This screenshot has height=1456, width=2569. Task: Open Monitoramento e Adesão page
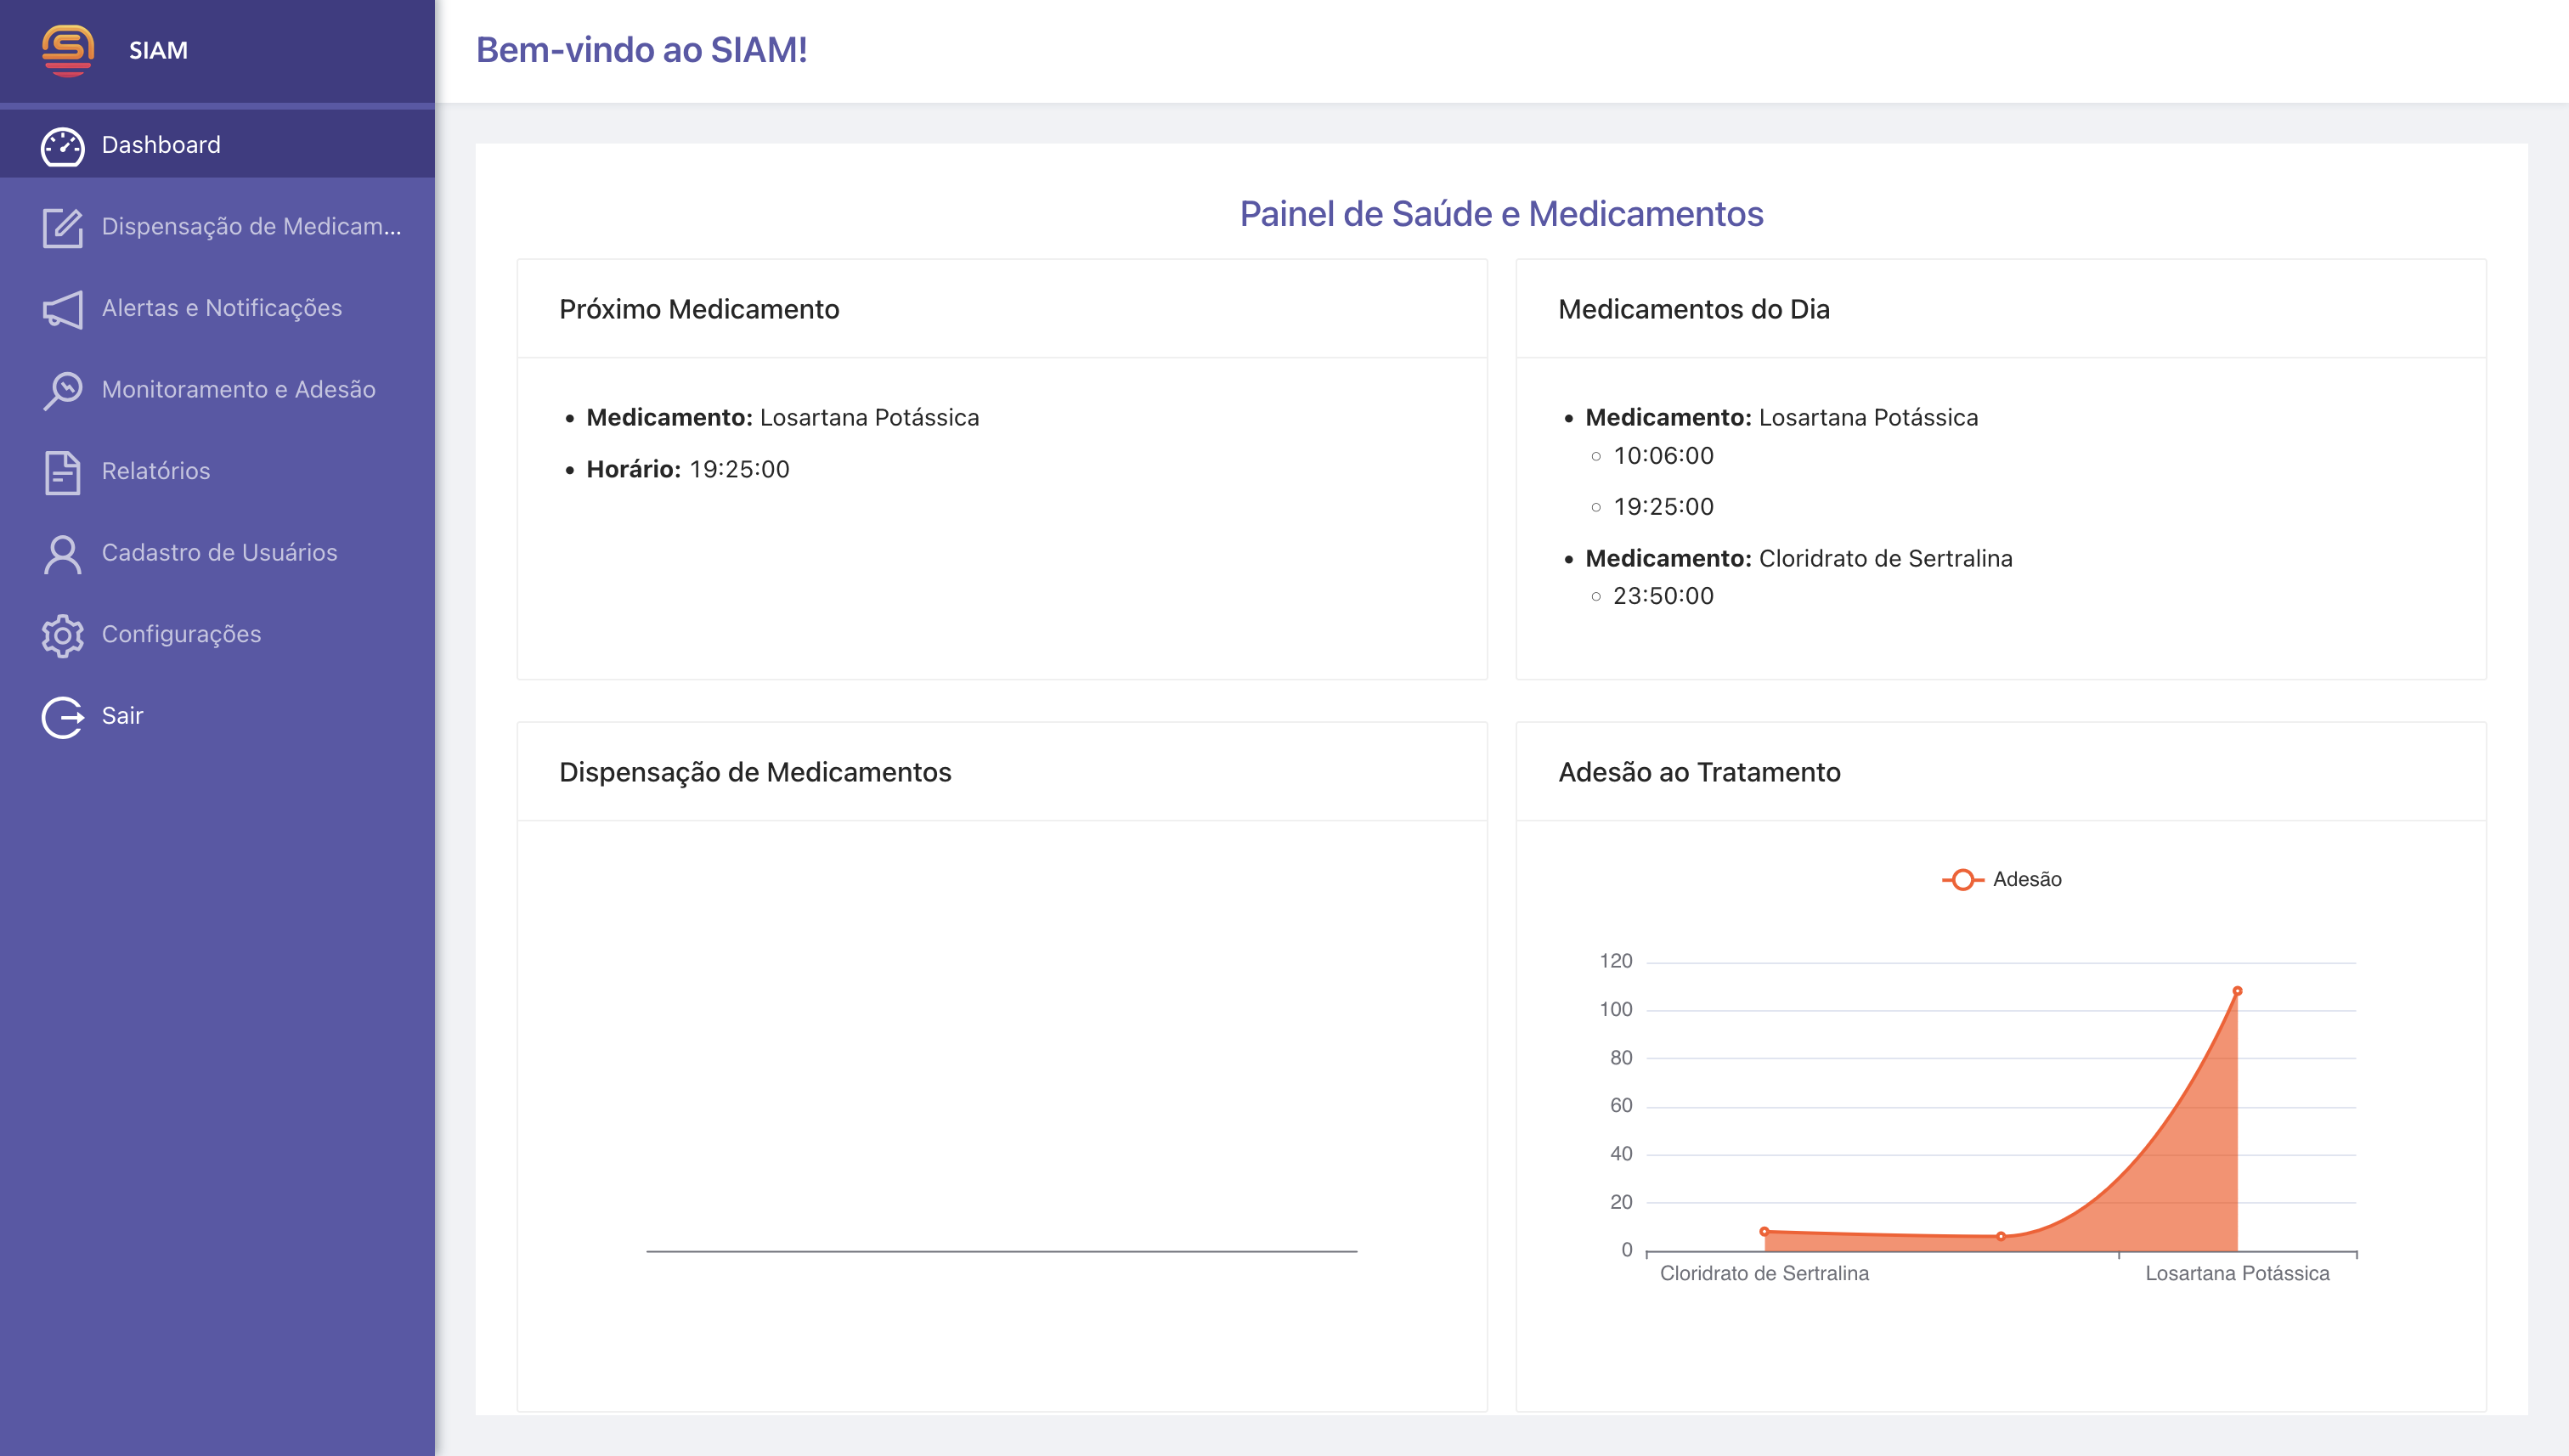click(x=238, y=390)
